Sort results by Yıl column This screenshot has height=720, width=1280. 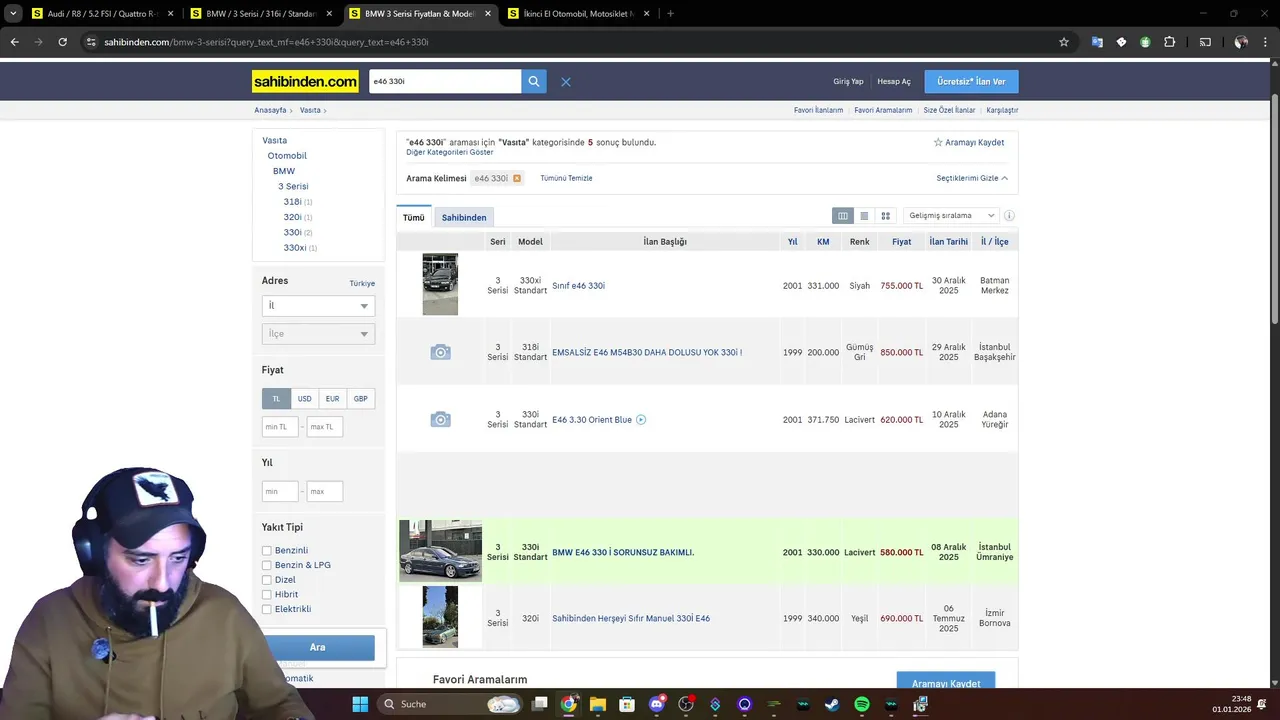click(792, 242)
